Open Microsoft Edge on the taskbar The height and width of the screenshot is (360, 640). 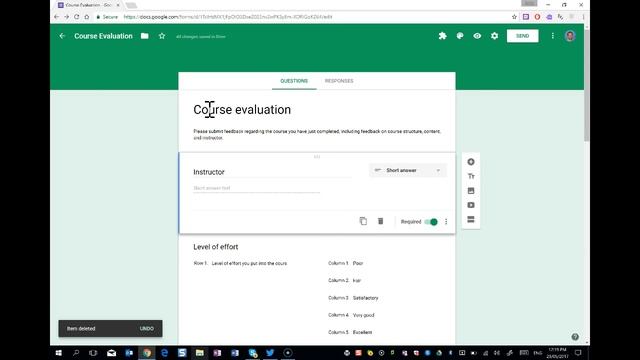164,353
